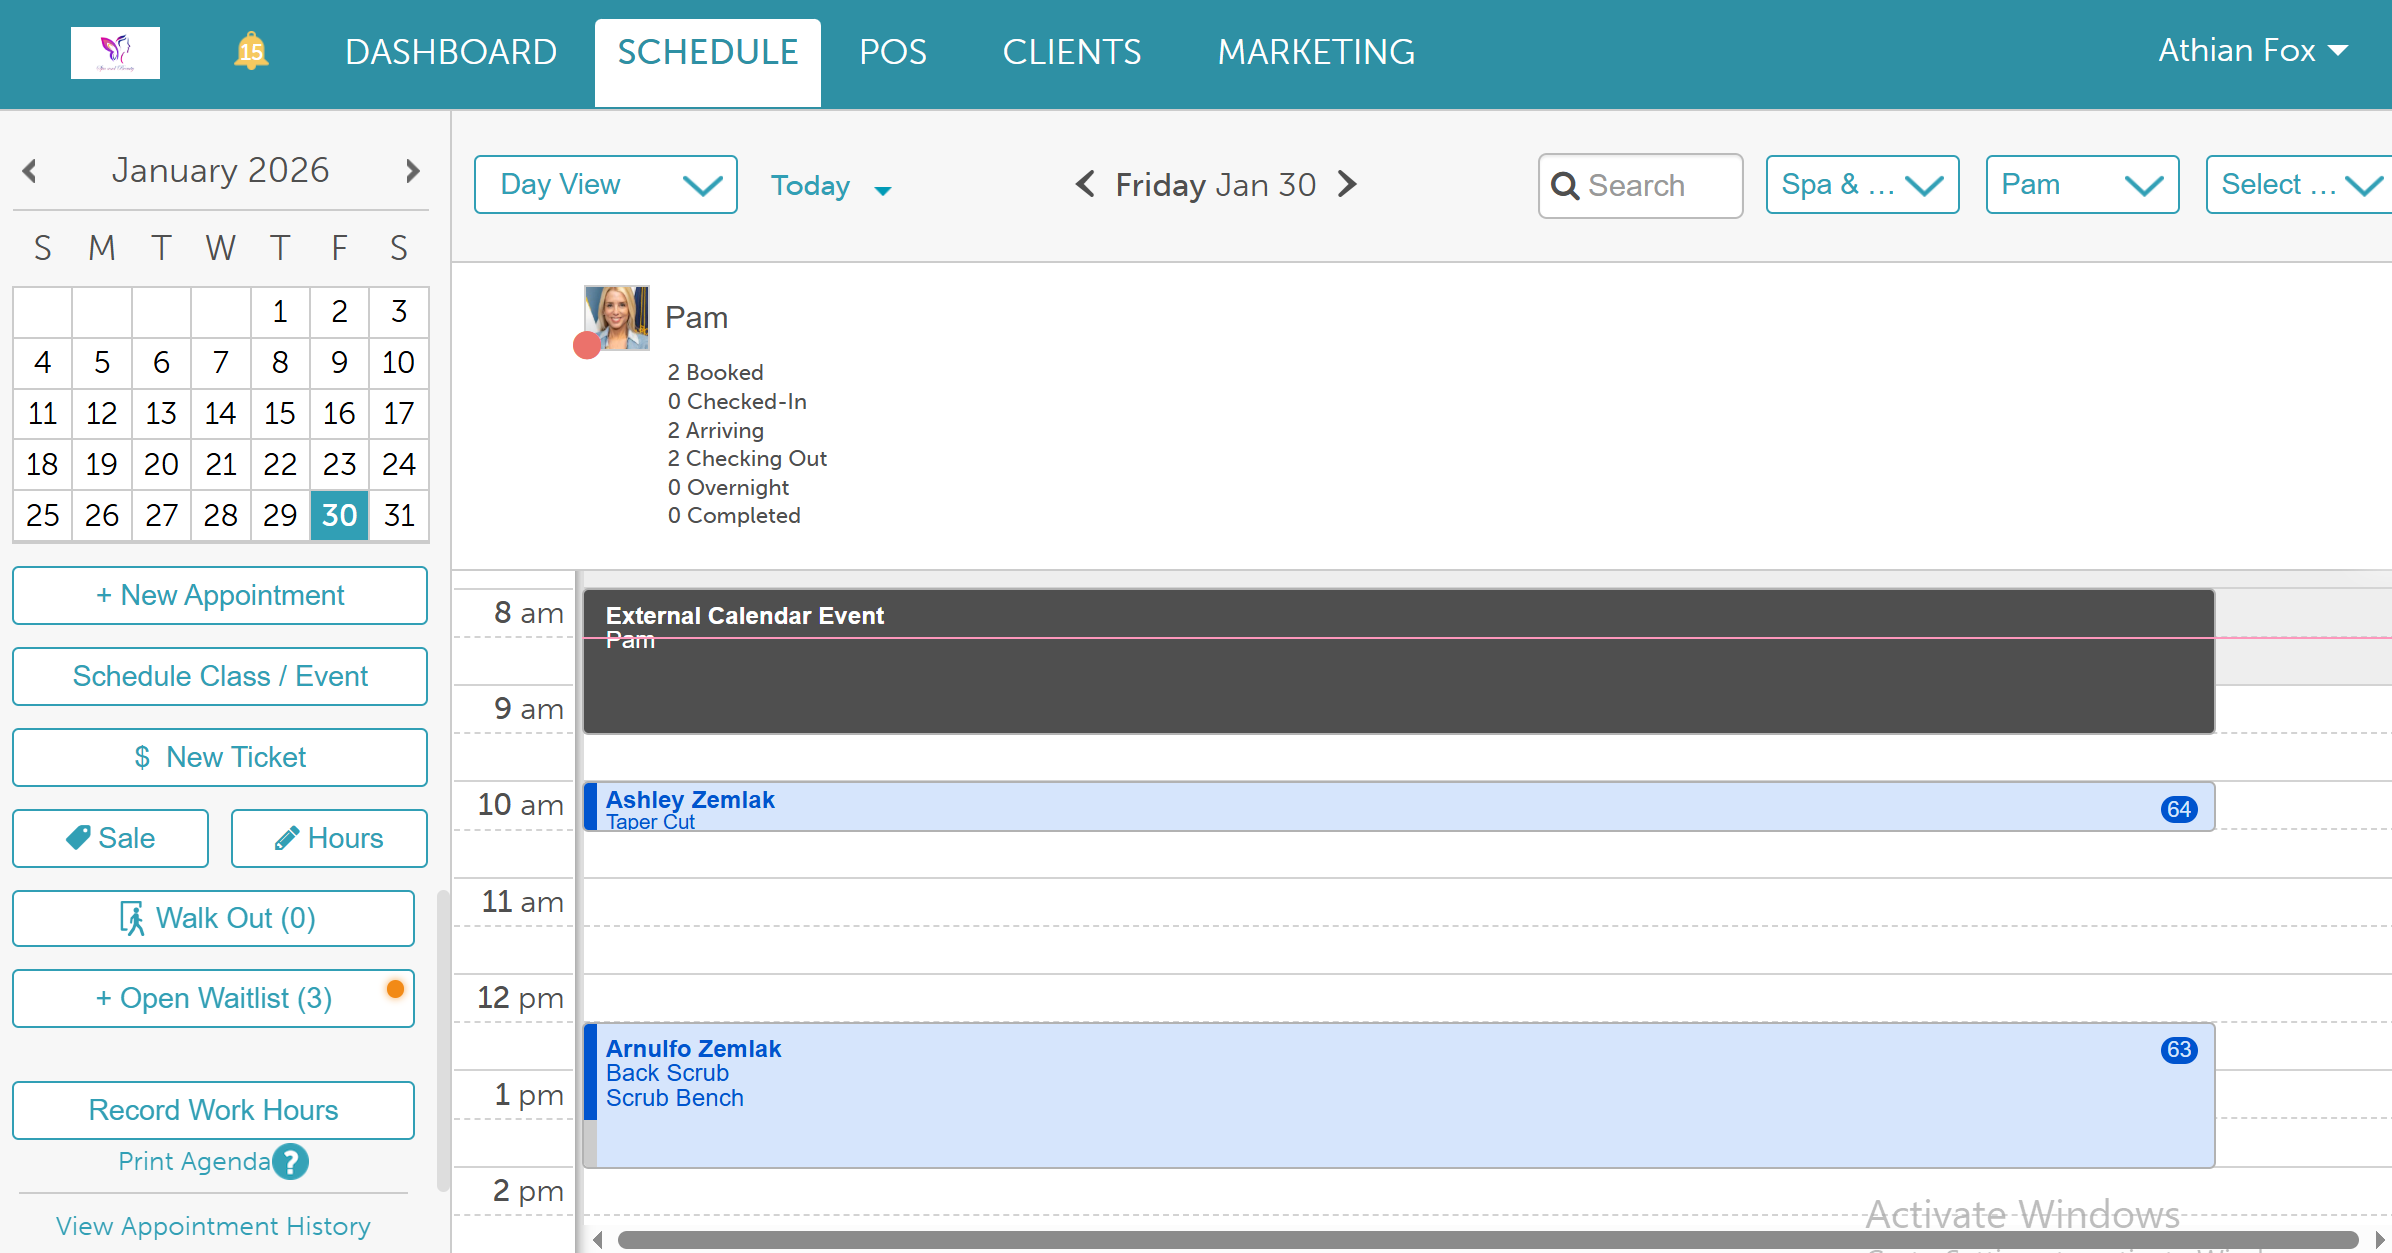Open the Day View dropdown
Viewport: 2392px width, 1253px height.
pyautogui.click(x=605, y=184)
